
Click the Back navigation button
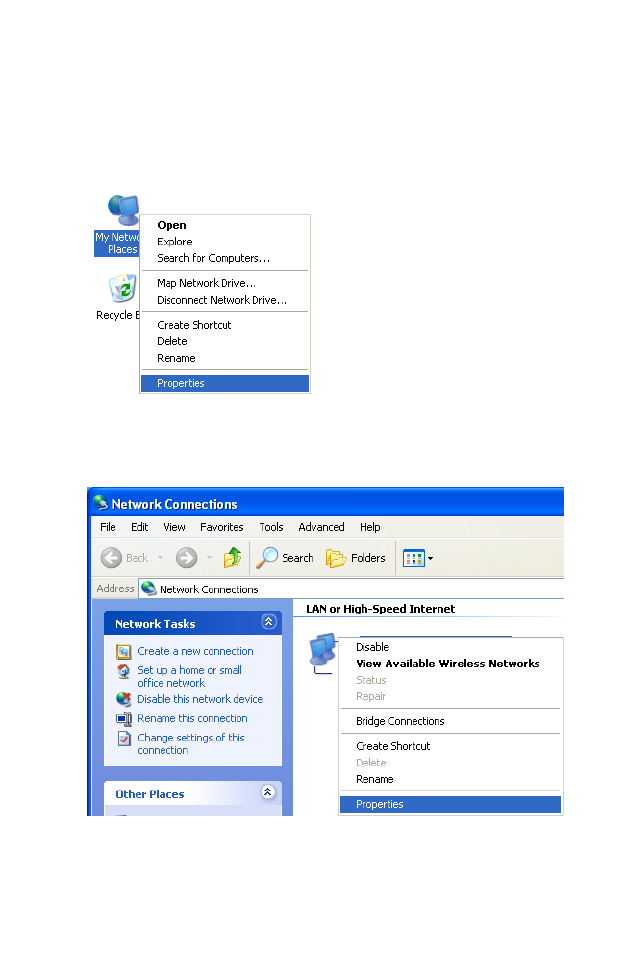tap(125, 558)
